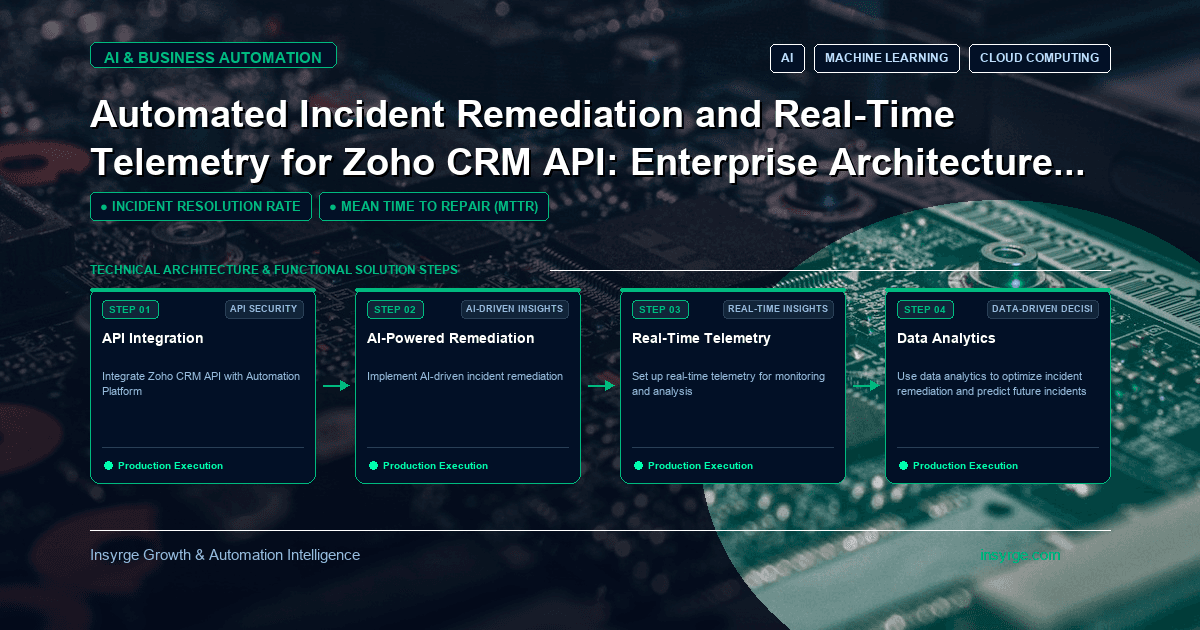Click the green status dot in API Integration card
The height and width of the screenshot is (630, 1200).
[x=108, y=466]
